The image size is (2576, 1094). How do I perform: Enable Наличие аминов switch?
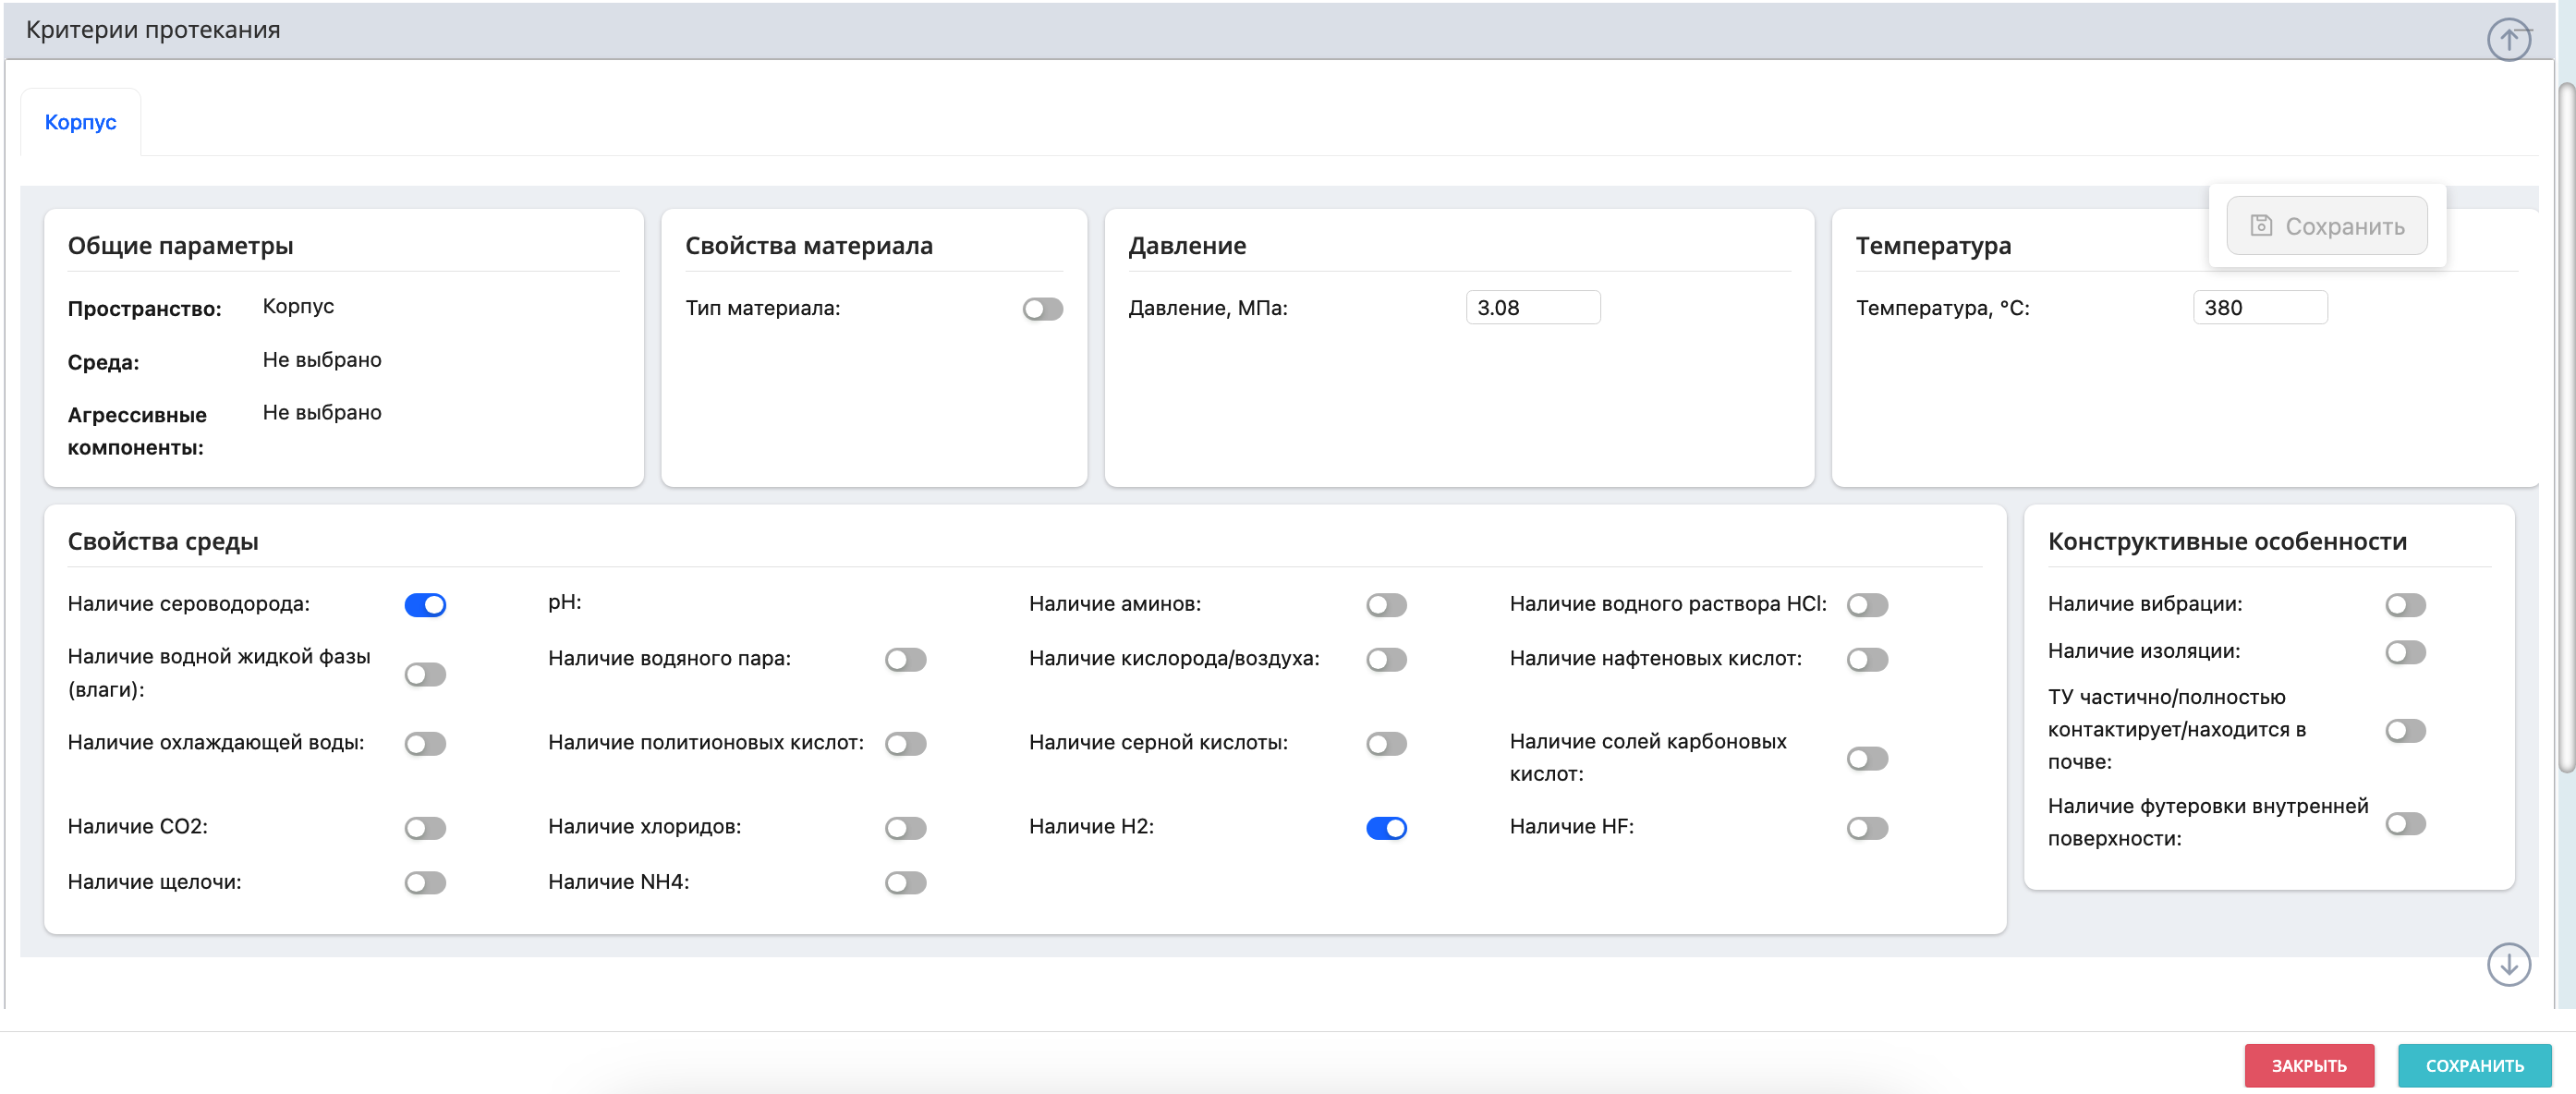click(x=1386, y=605)
